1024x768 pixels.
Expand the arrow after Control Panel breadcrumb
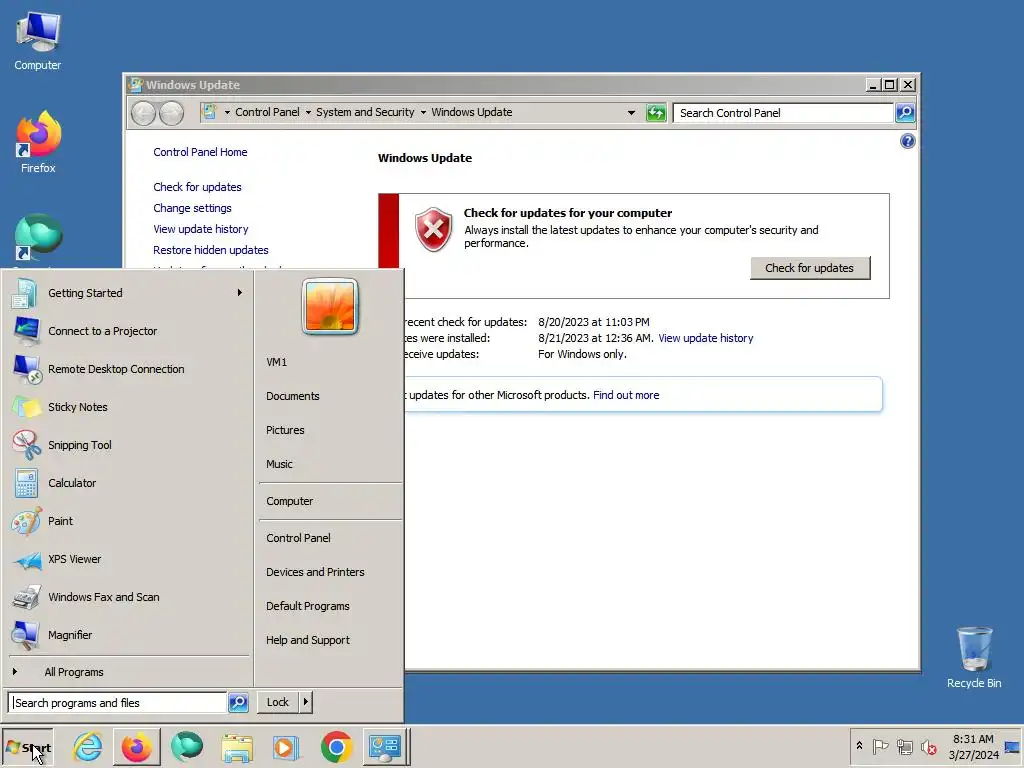308,112
